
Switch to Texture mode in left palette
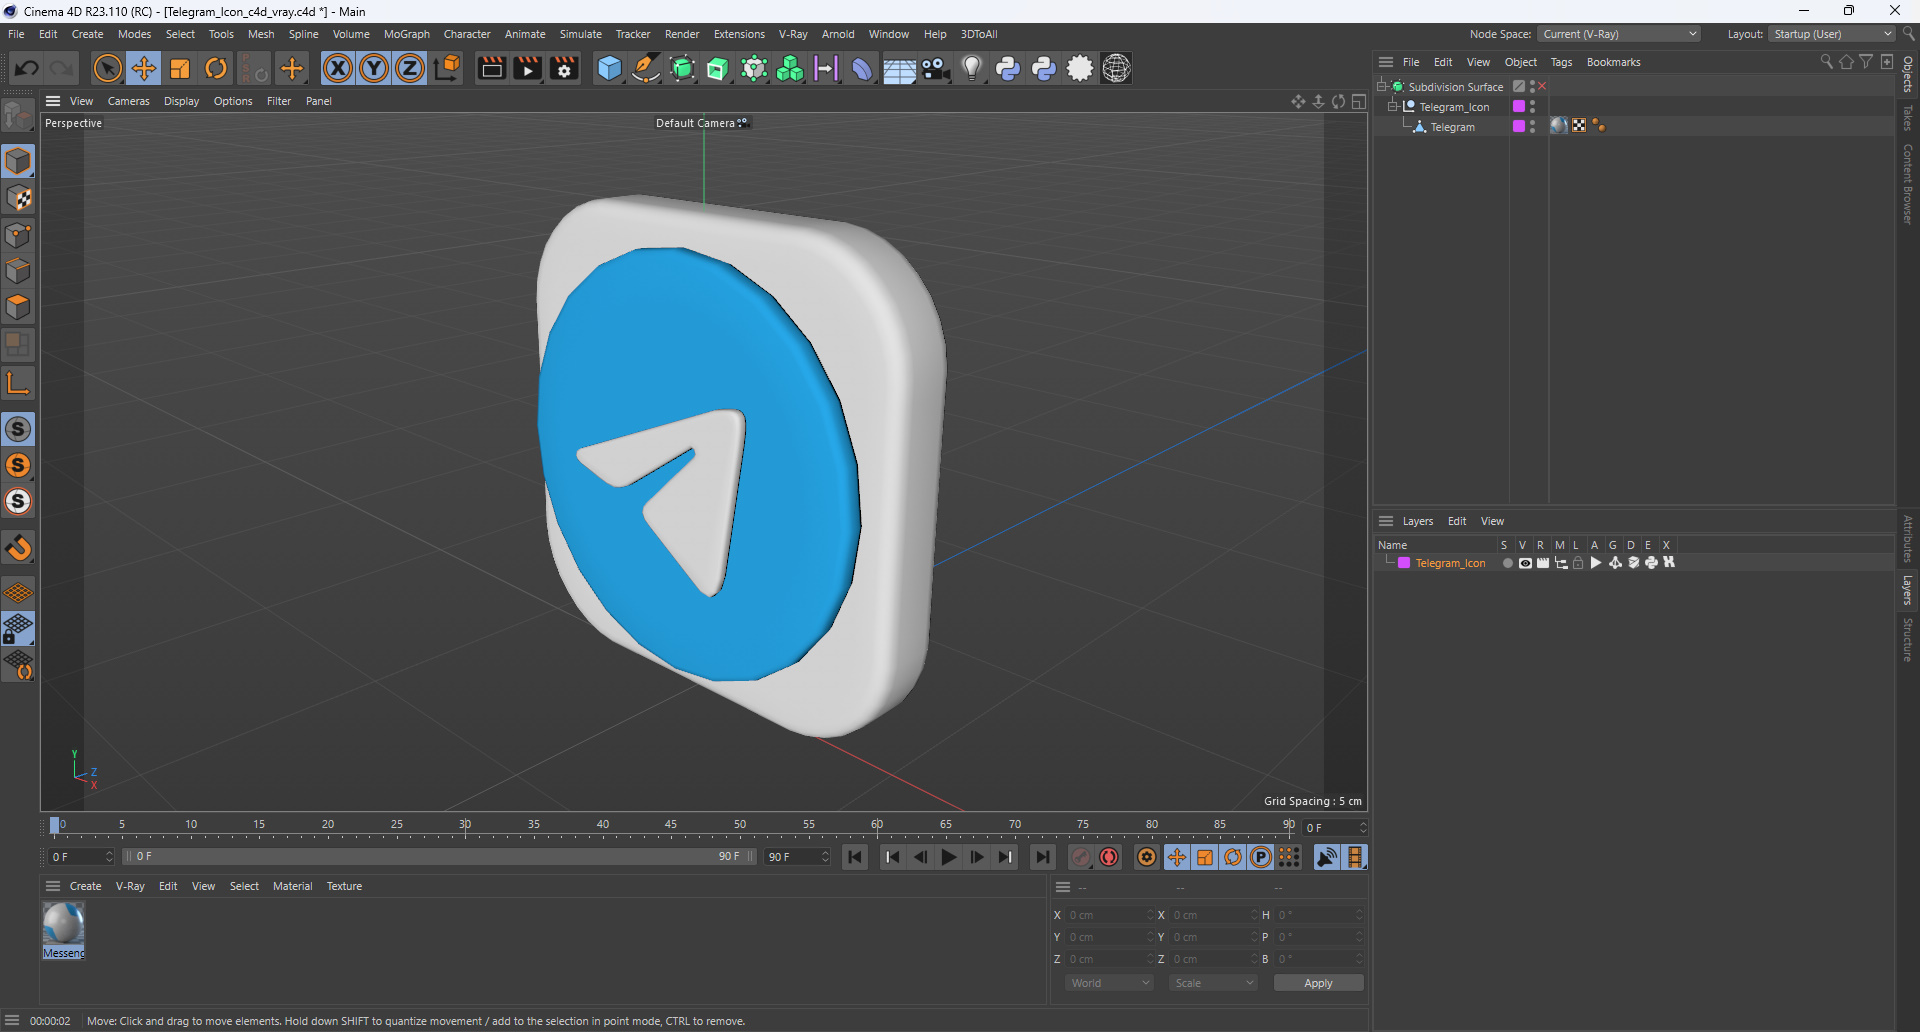click(x=18, y=198)
